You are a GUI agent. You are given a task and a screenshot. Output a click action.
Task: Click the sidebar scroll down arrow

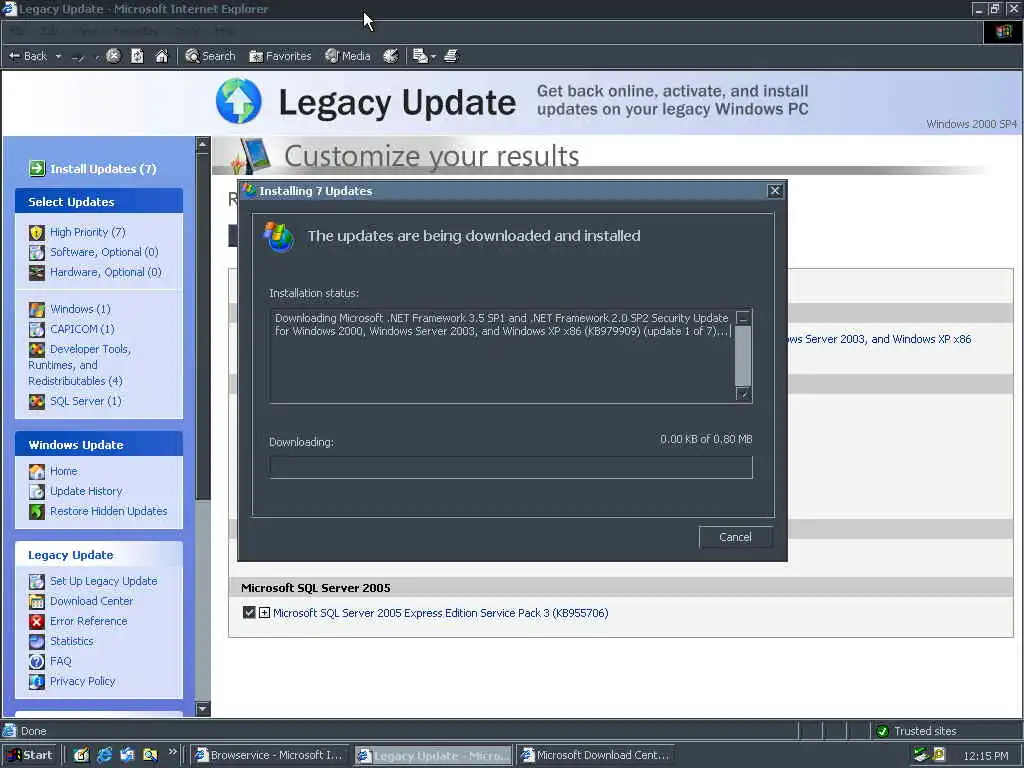202,708
